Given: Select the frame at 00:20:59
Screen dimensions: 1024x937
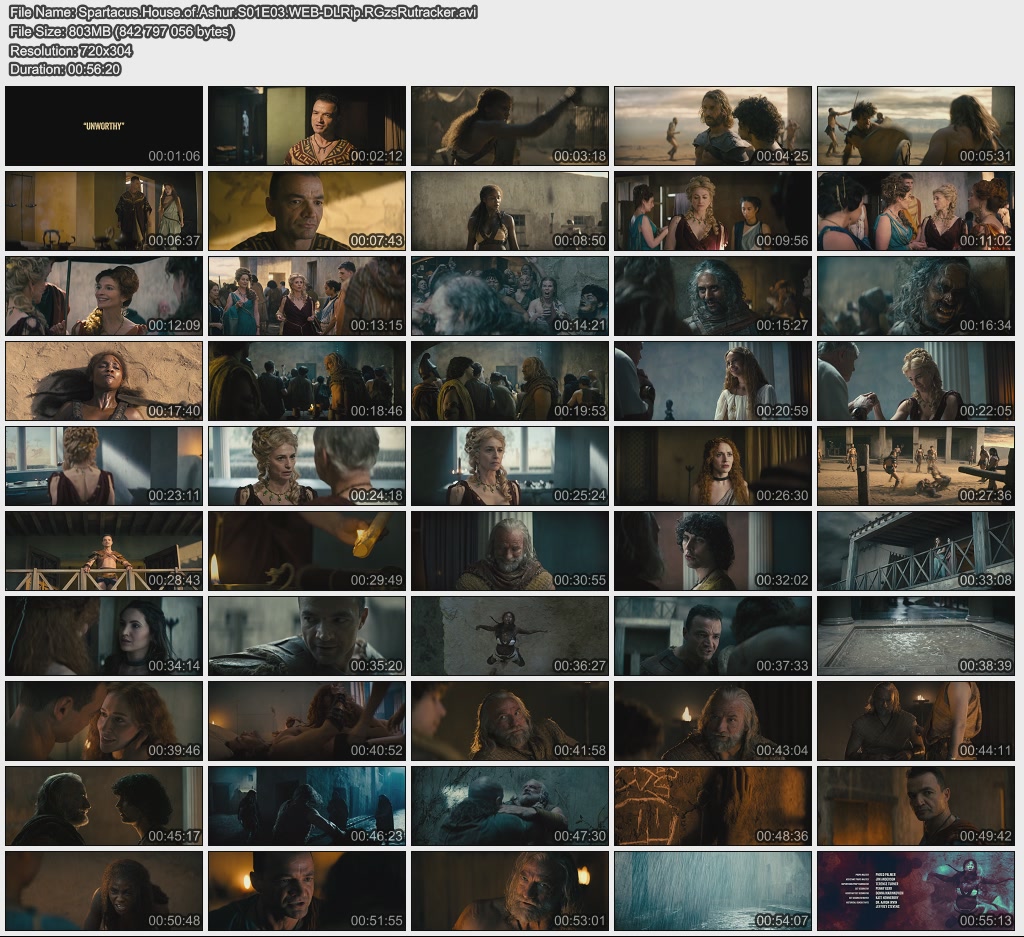Looking at the screenshot, I should [713, 381].
